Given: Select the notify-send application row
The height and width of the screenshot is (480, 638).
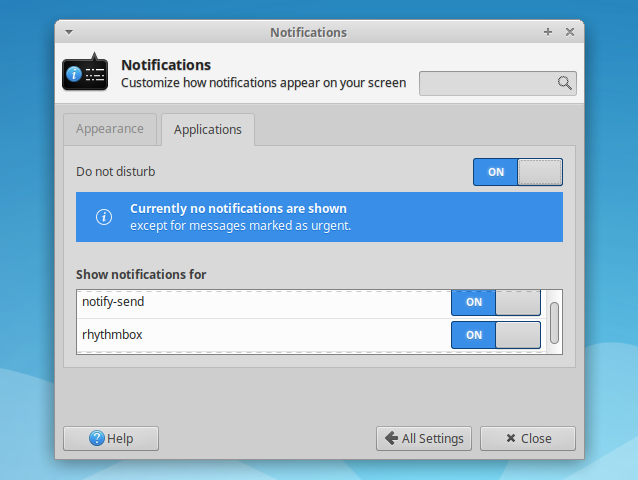Looking at the screenshot, I should [x=260, y=301].
